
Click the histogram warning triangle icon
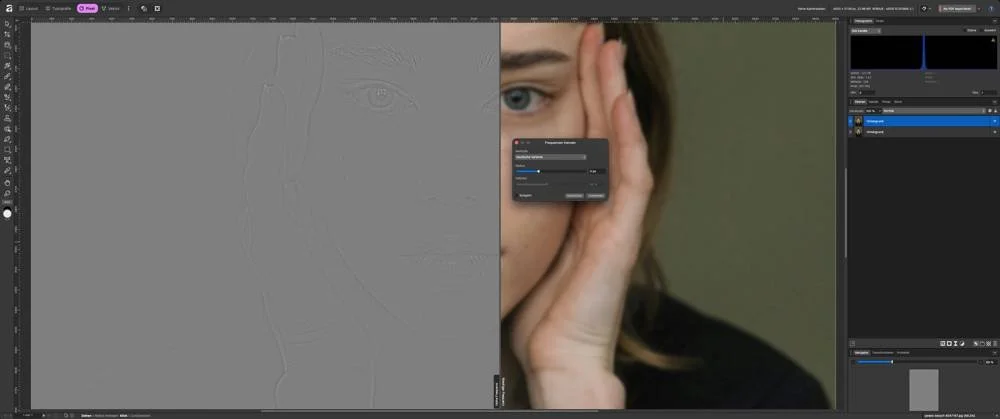click(994, 40)
